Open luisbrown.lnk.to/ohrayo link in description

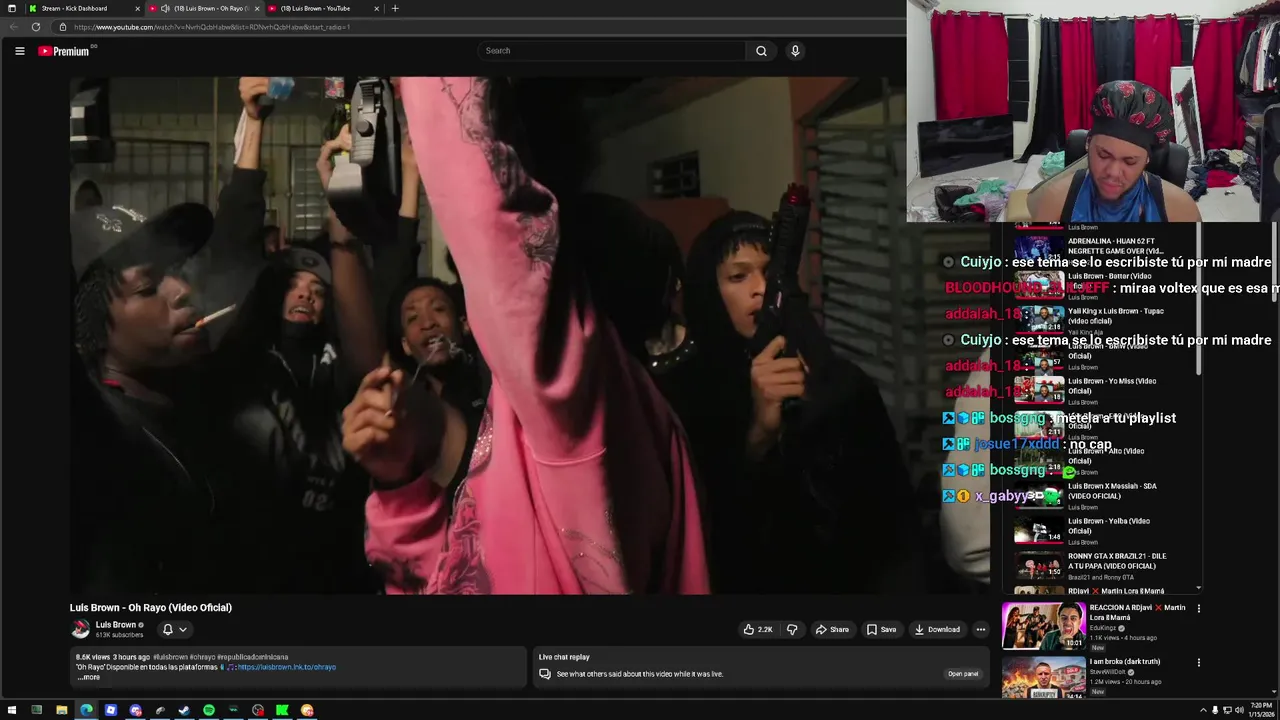point(286,667)
